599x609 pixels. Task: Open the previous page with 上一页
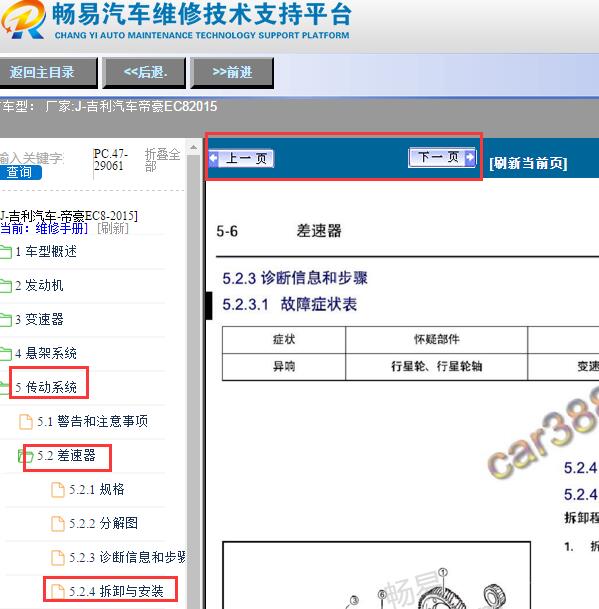241,158
